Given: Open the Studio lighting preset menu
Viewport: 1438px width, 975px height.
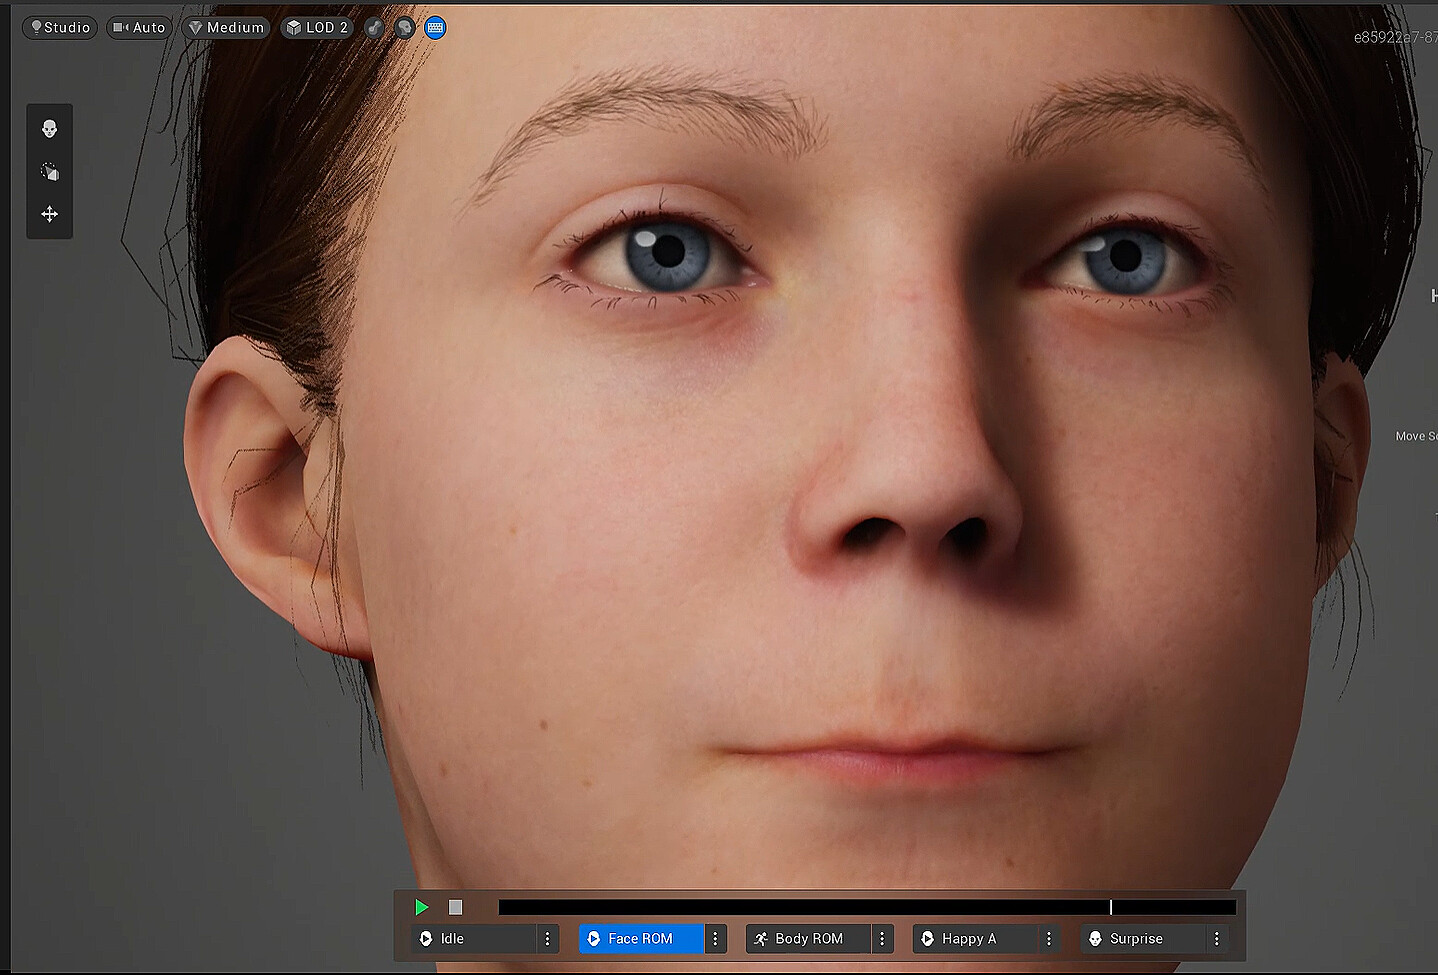Looking at the screenshot, I should [60, 27].
